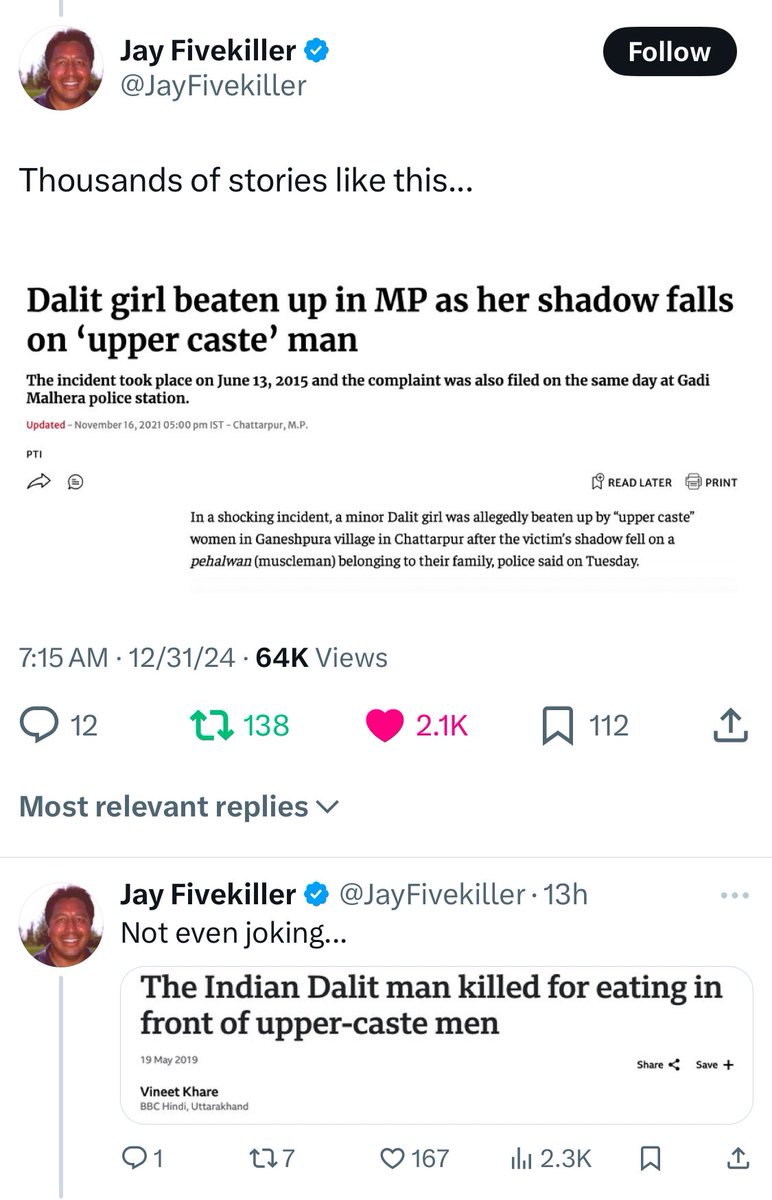Click the reply icon on the reply tweet
Viewport: 772px width, 1200px height.
132,1158
